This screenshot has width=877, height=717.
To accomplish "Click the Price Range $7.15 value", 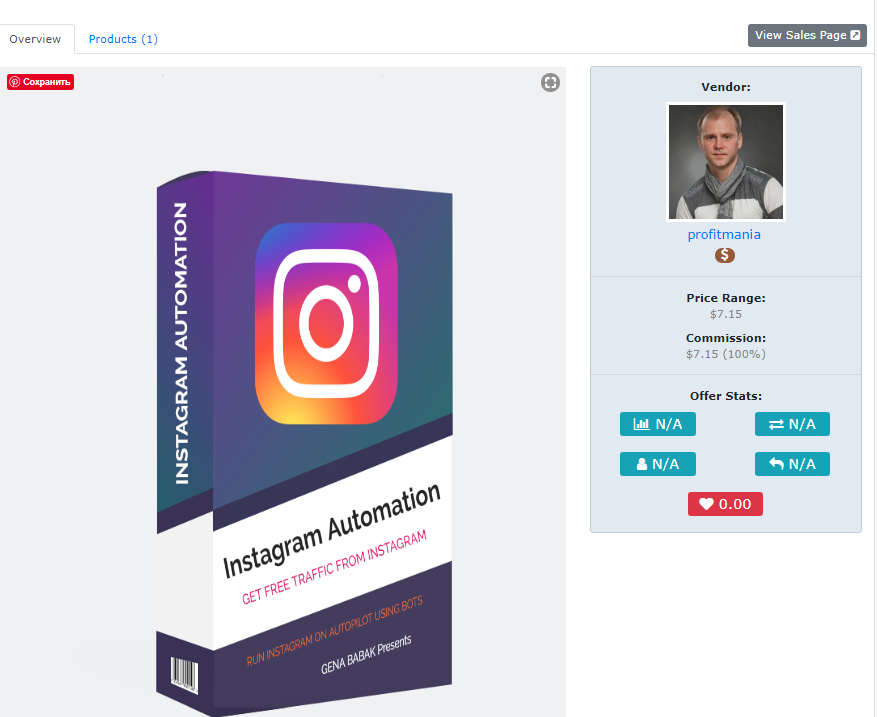I will click(726, 314).
